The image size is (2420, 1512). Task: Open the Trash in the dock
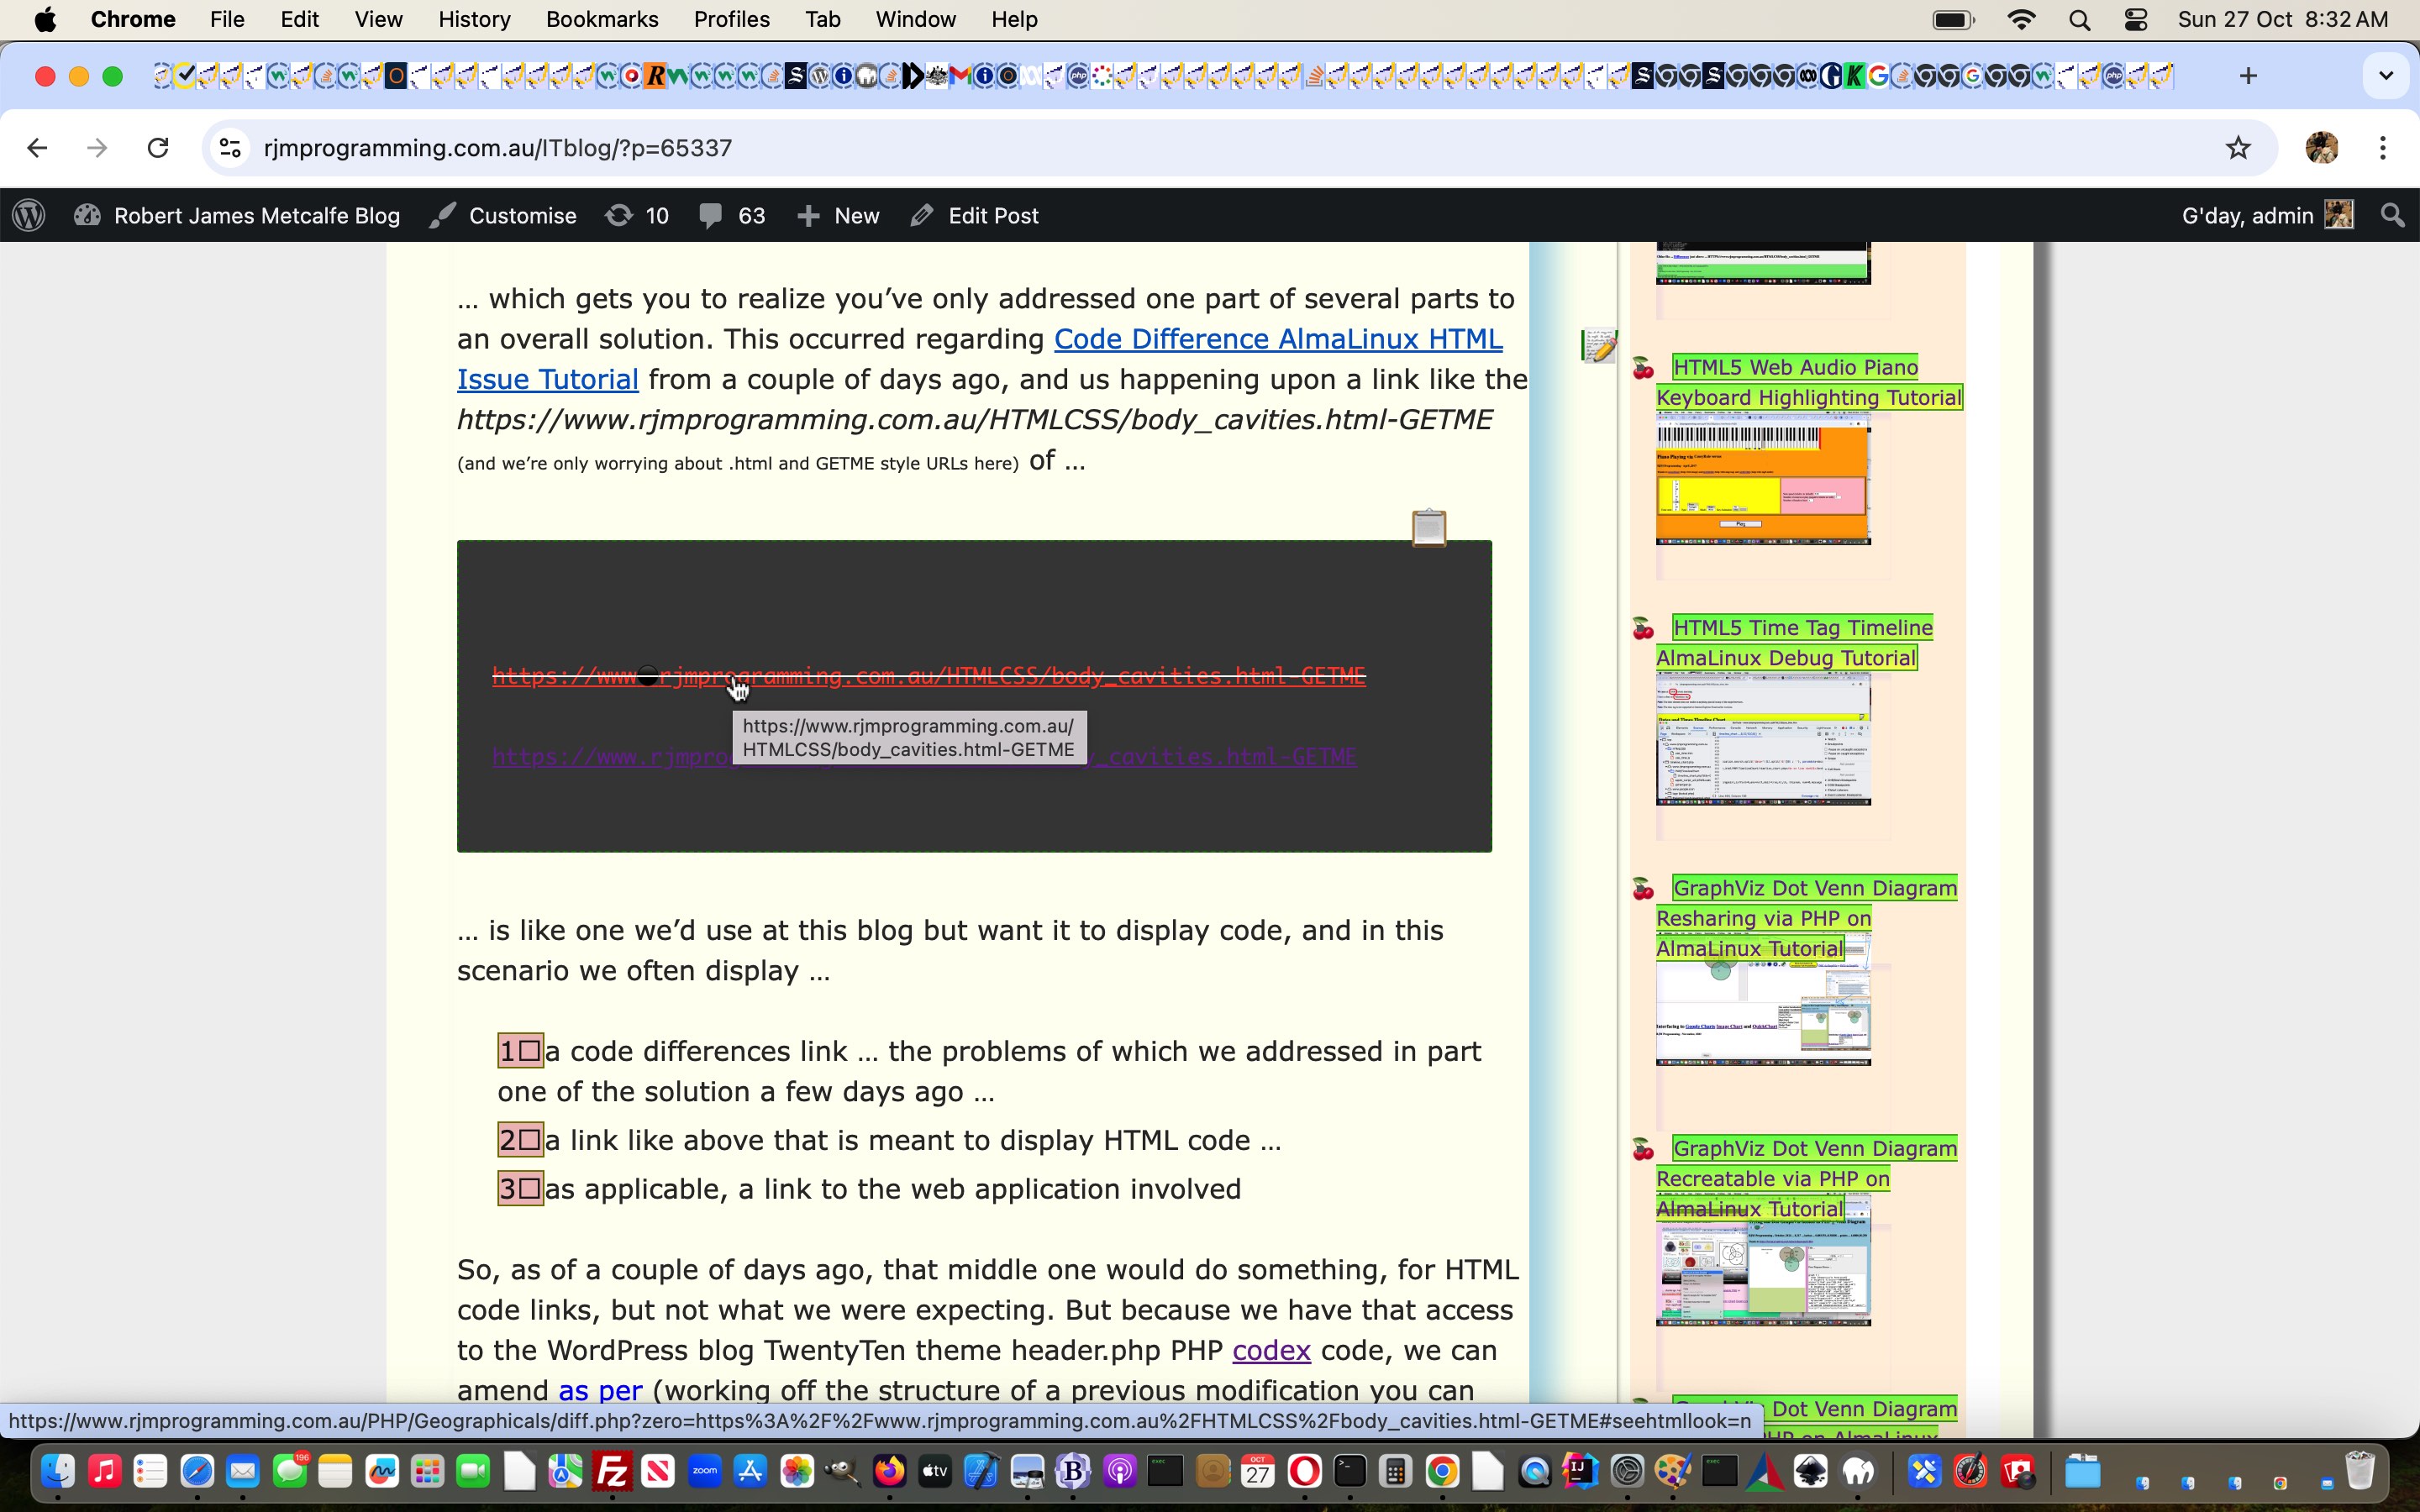(x=2360, y=1471)
